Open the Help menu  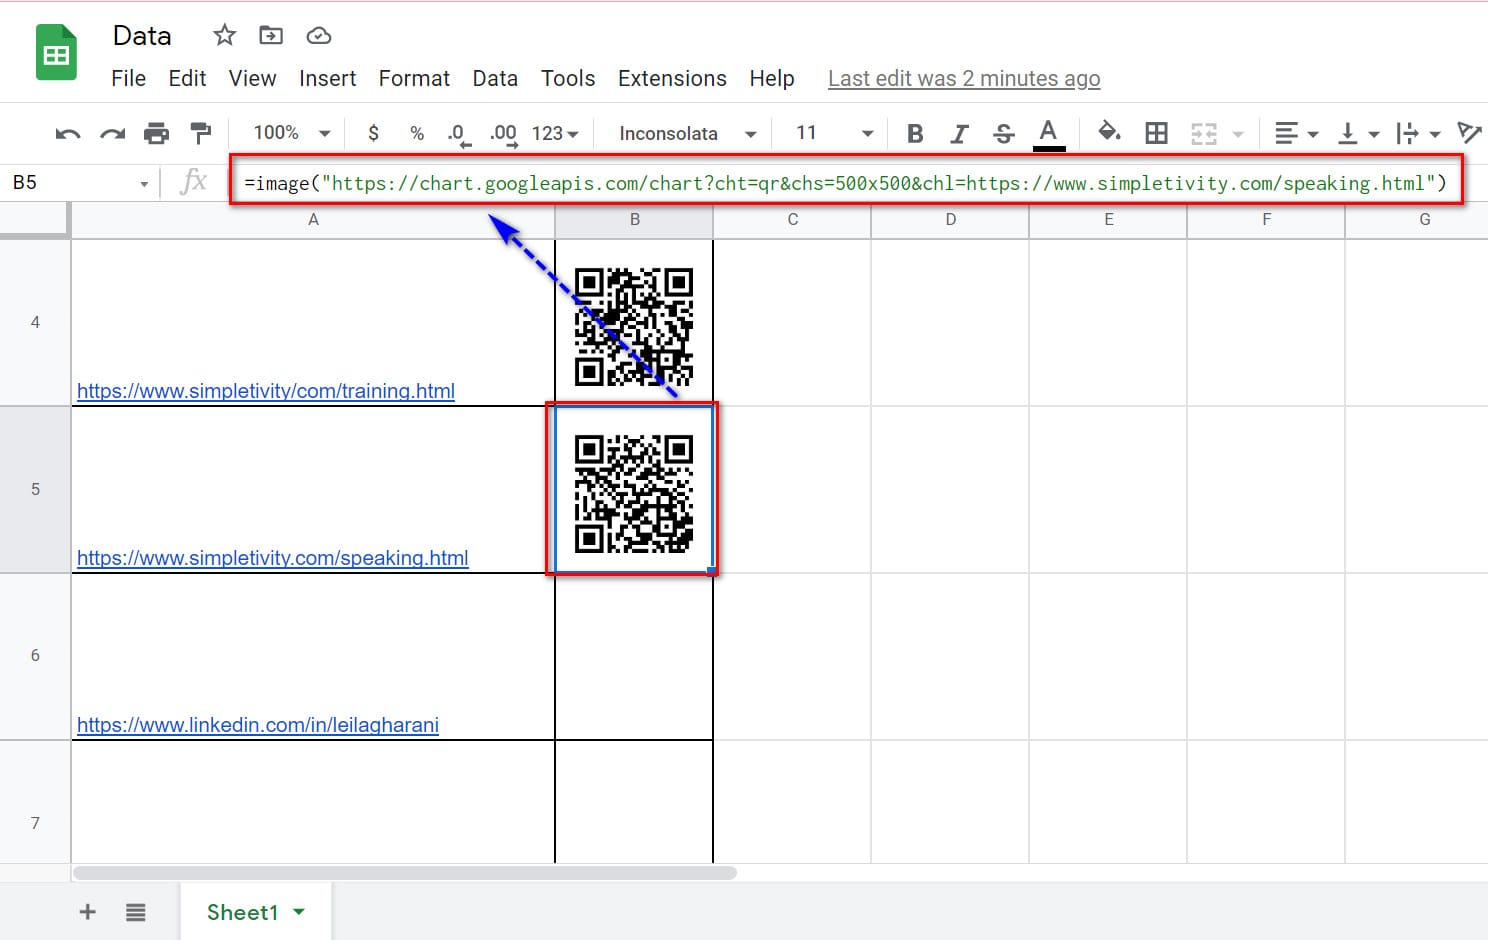click(772, 78)
